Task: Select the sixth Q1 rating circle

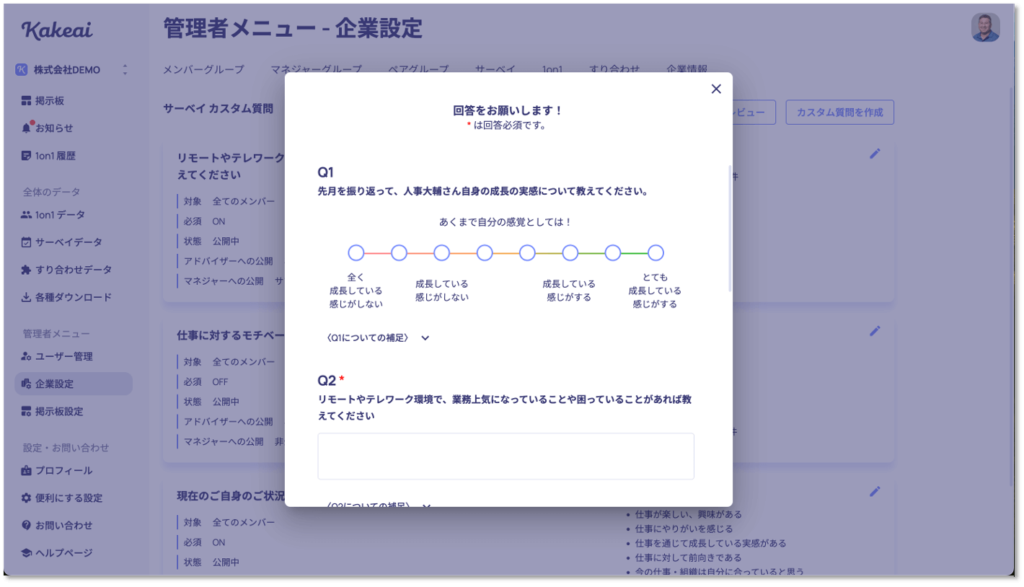Action: (570, 253)
